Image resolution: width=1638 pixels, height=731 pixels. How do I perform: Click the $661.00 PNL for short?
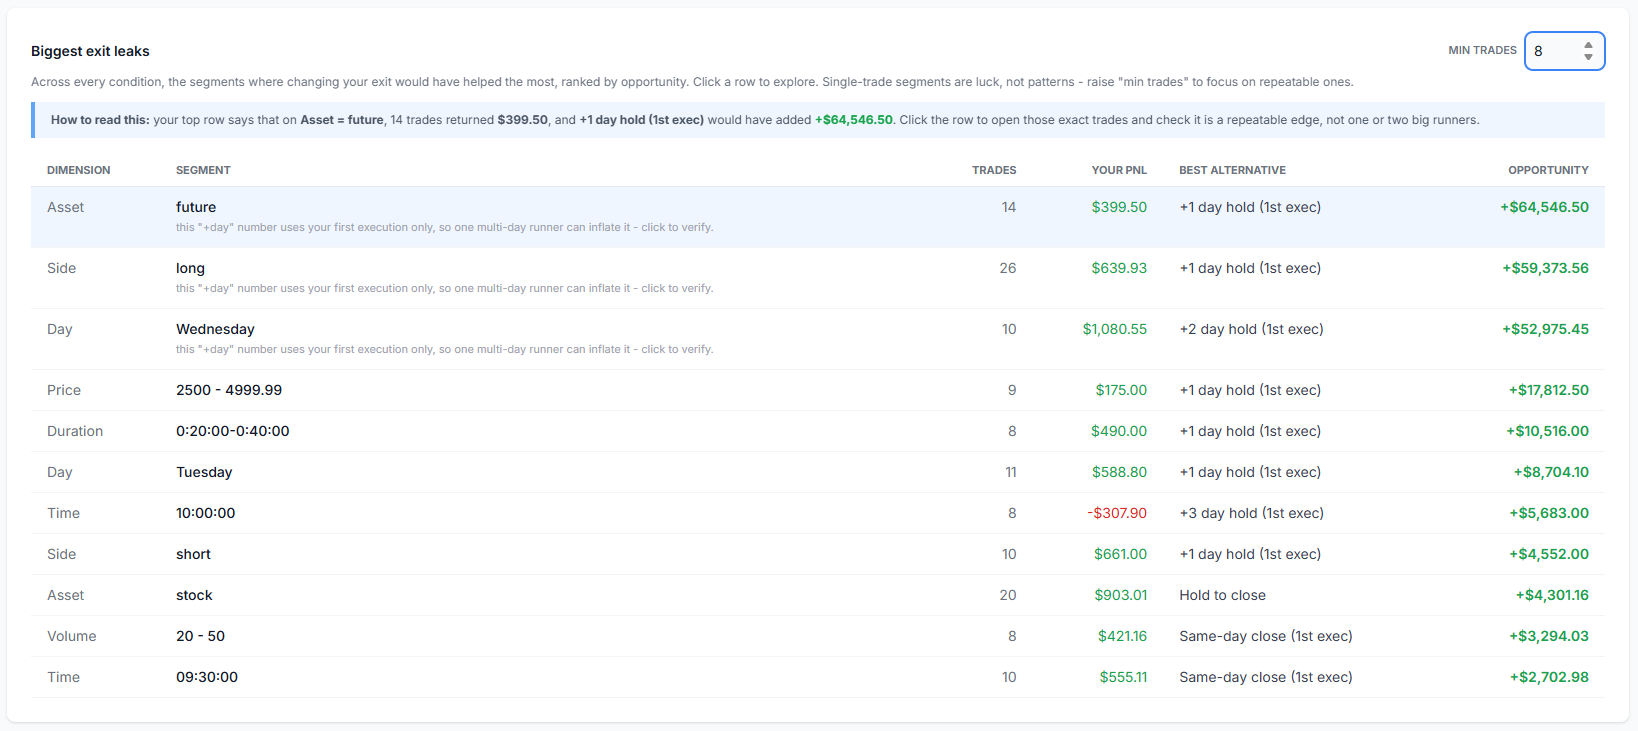[1120, 554]
